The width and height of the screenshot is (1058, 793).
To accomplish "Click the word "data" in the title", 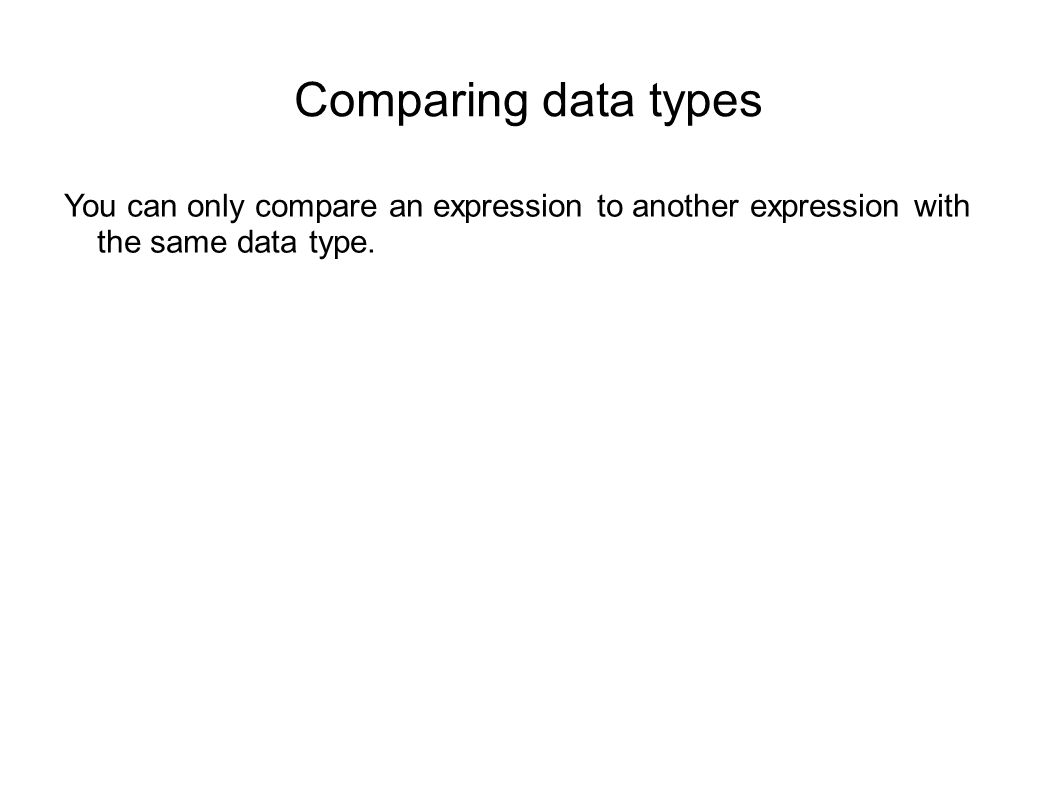I will click(x=588, y=100).
